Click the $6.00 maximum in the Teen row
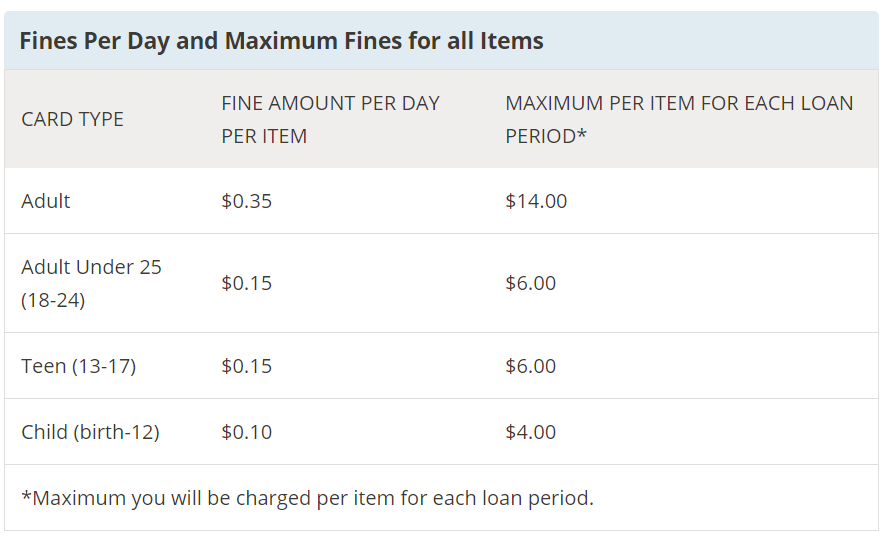This screenshot has width=885, height=543. [x=531, y=366]
